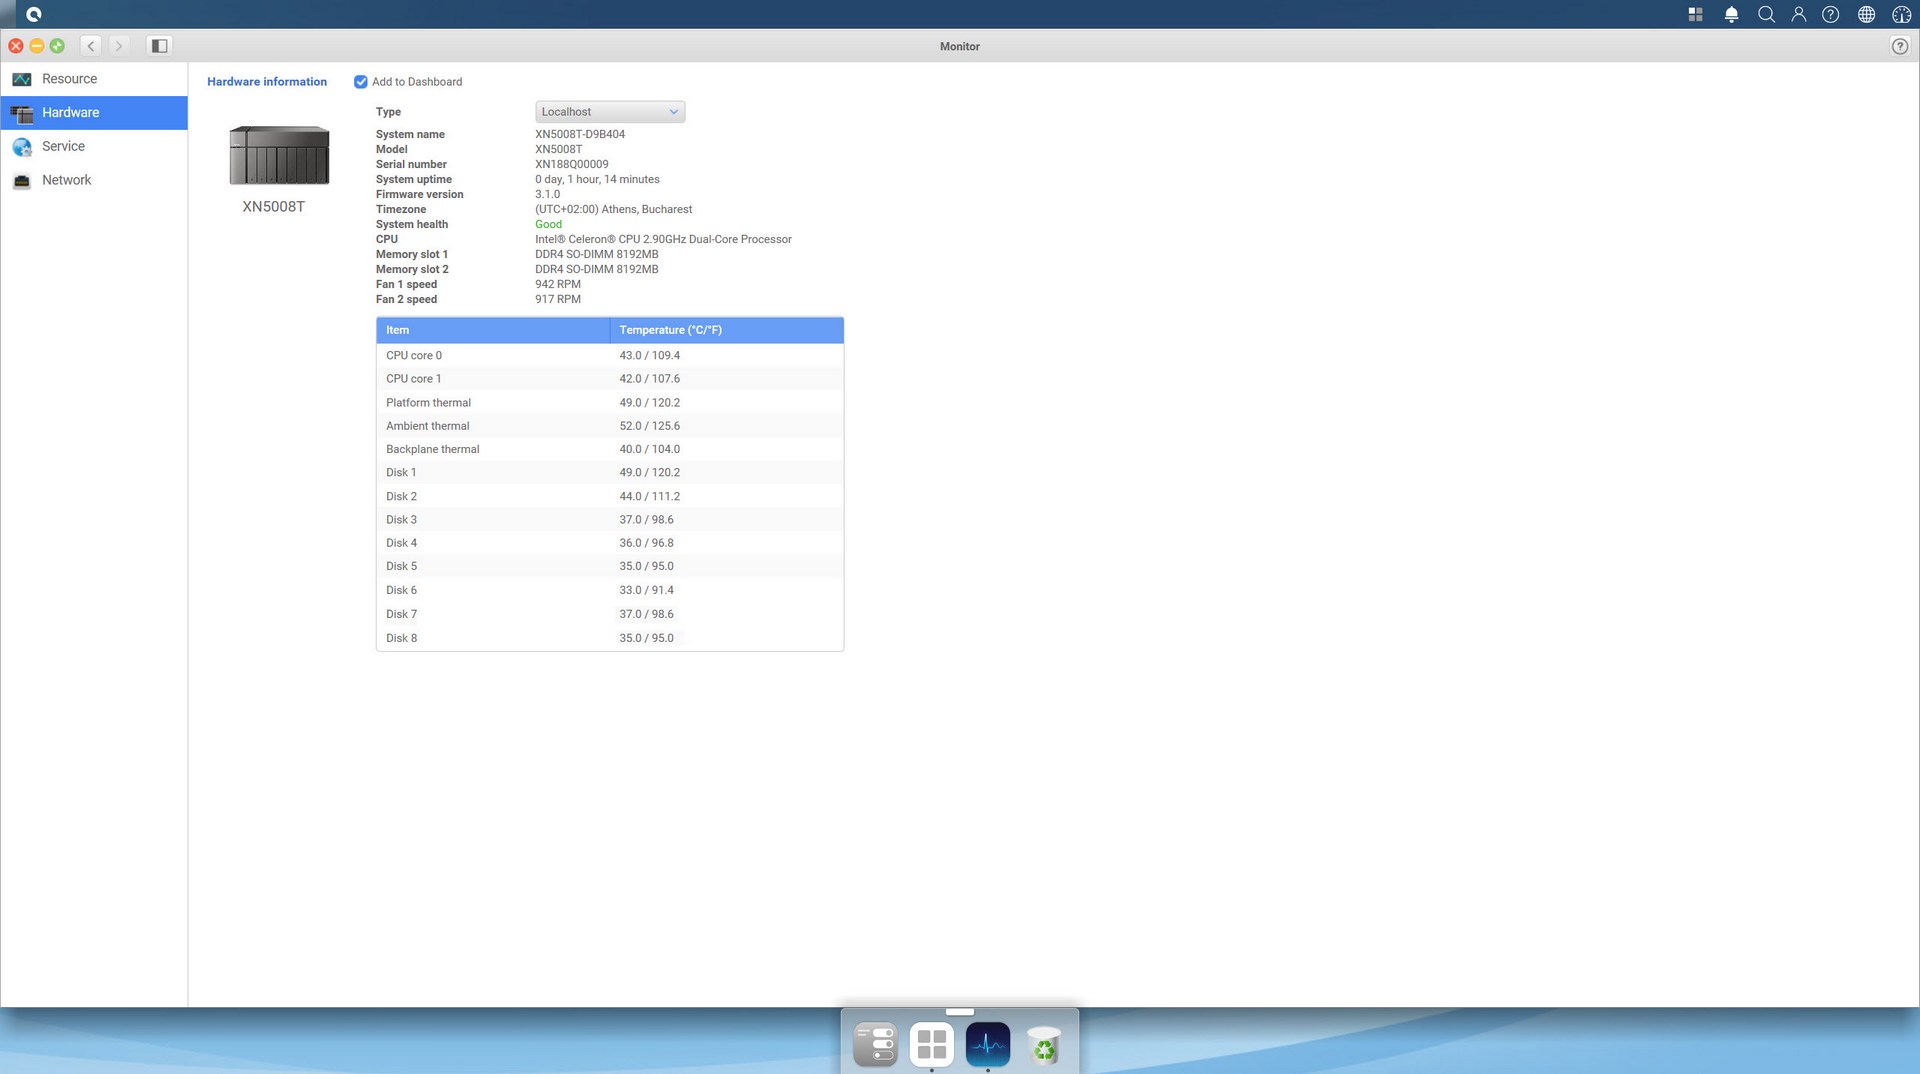The image size is (1920, 1074).
Task: Open the app grid dock icon
Action: (x=932, y=1045)
